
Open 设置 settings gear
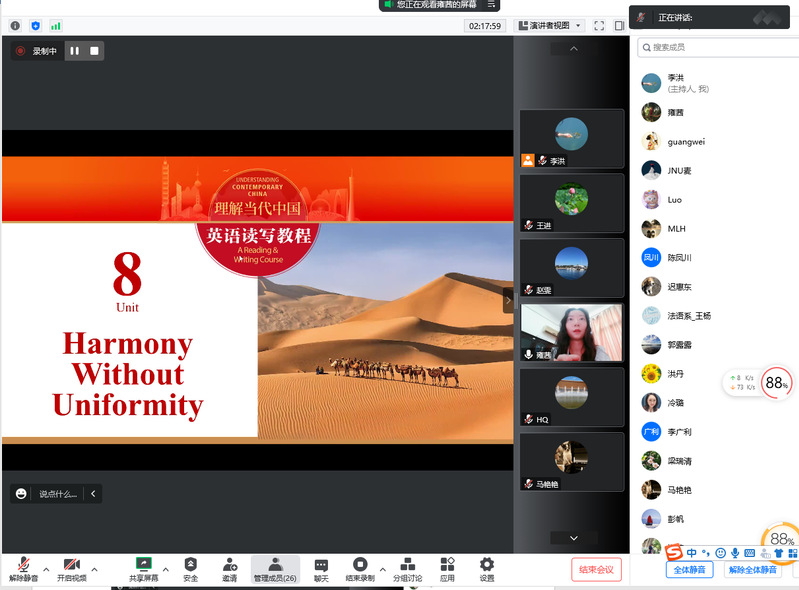coord(487,569)
